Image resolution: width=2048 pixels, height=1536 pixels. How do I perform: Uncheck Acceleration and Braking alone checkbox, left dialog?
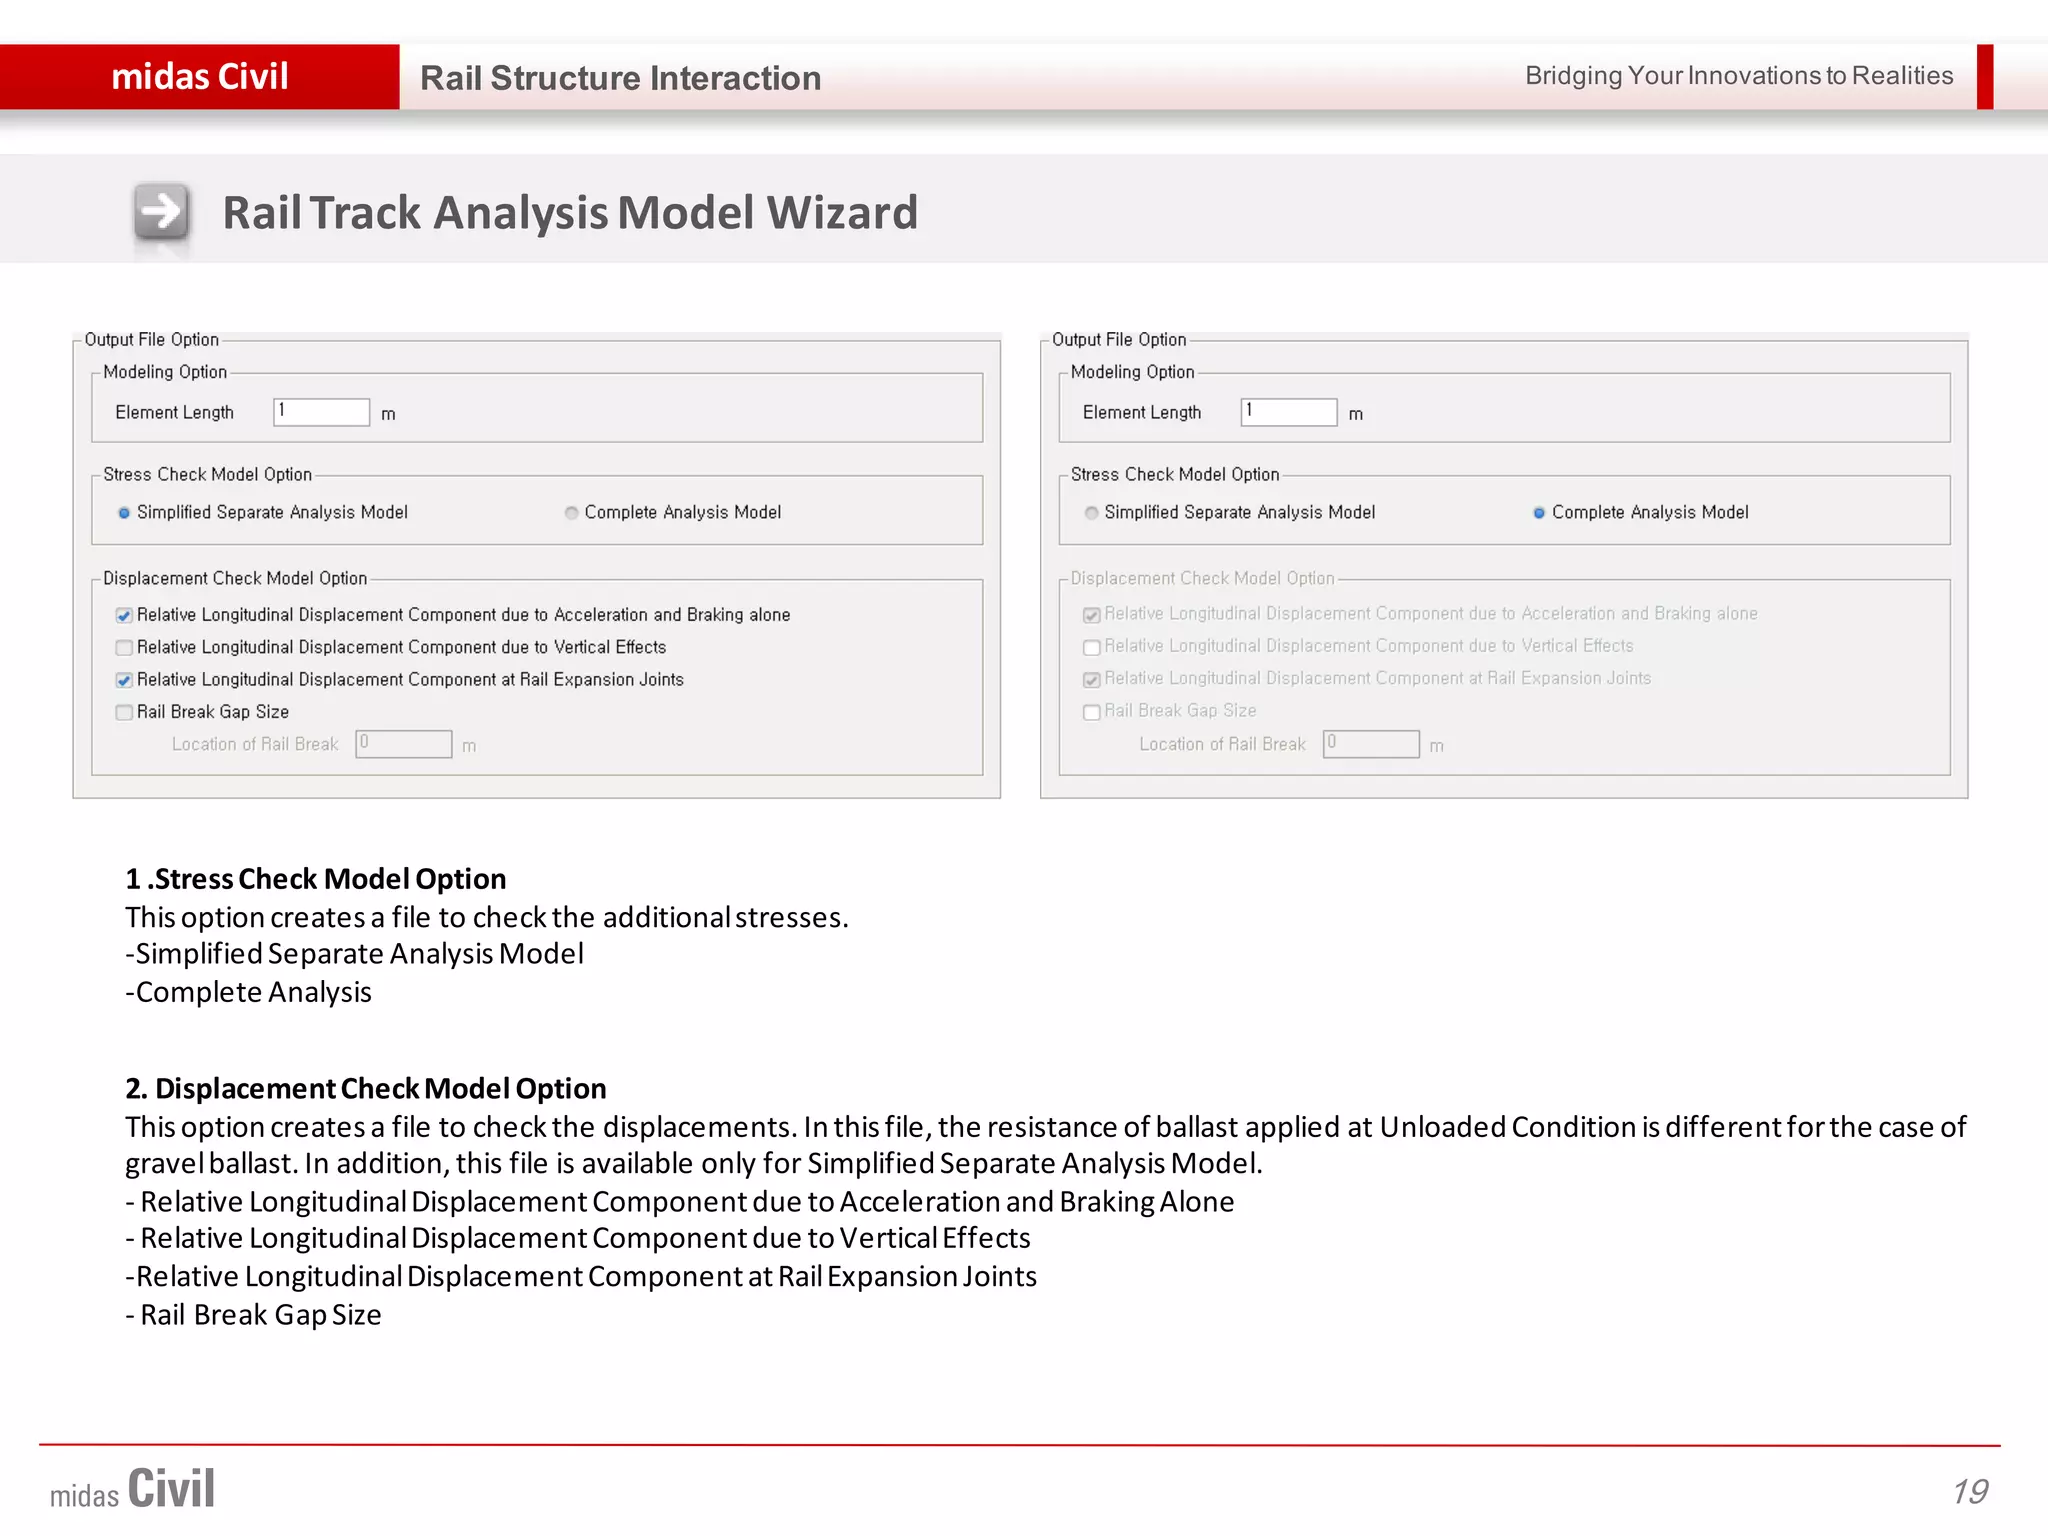[124, 616]
